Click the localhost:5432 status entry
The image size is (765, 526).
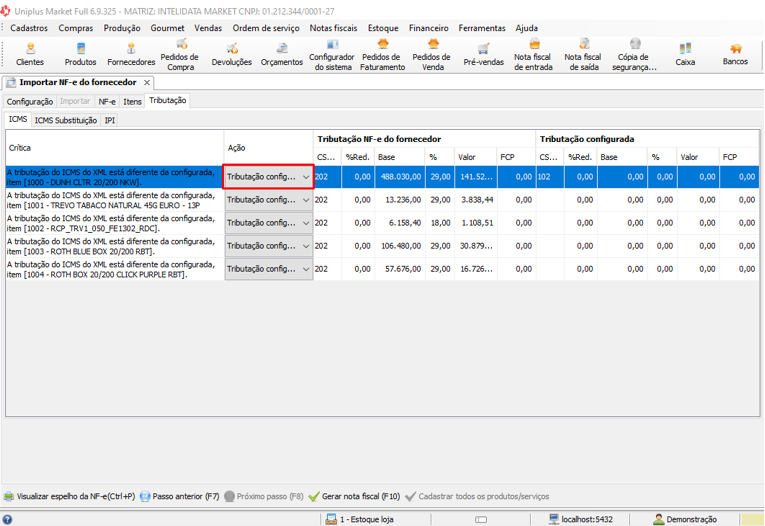(581, 519)
